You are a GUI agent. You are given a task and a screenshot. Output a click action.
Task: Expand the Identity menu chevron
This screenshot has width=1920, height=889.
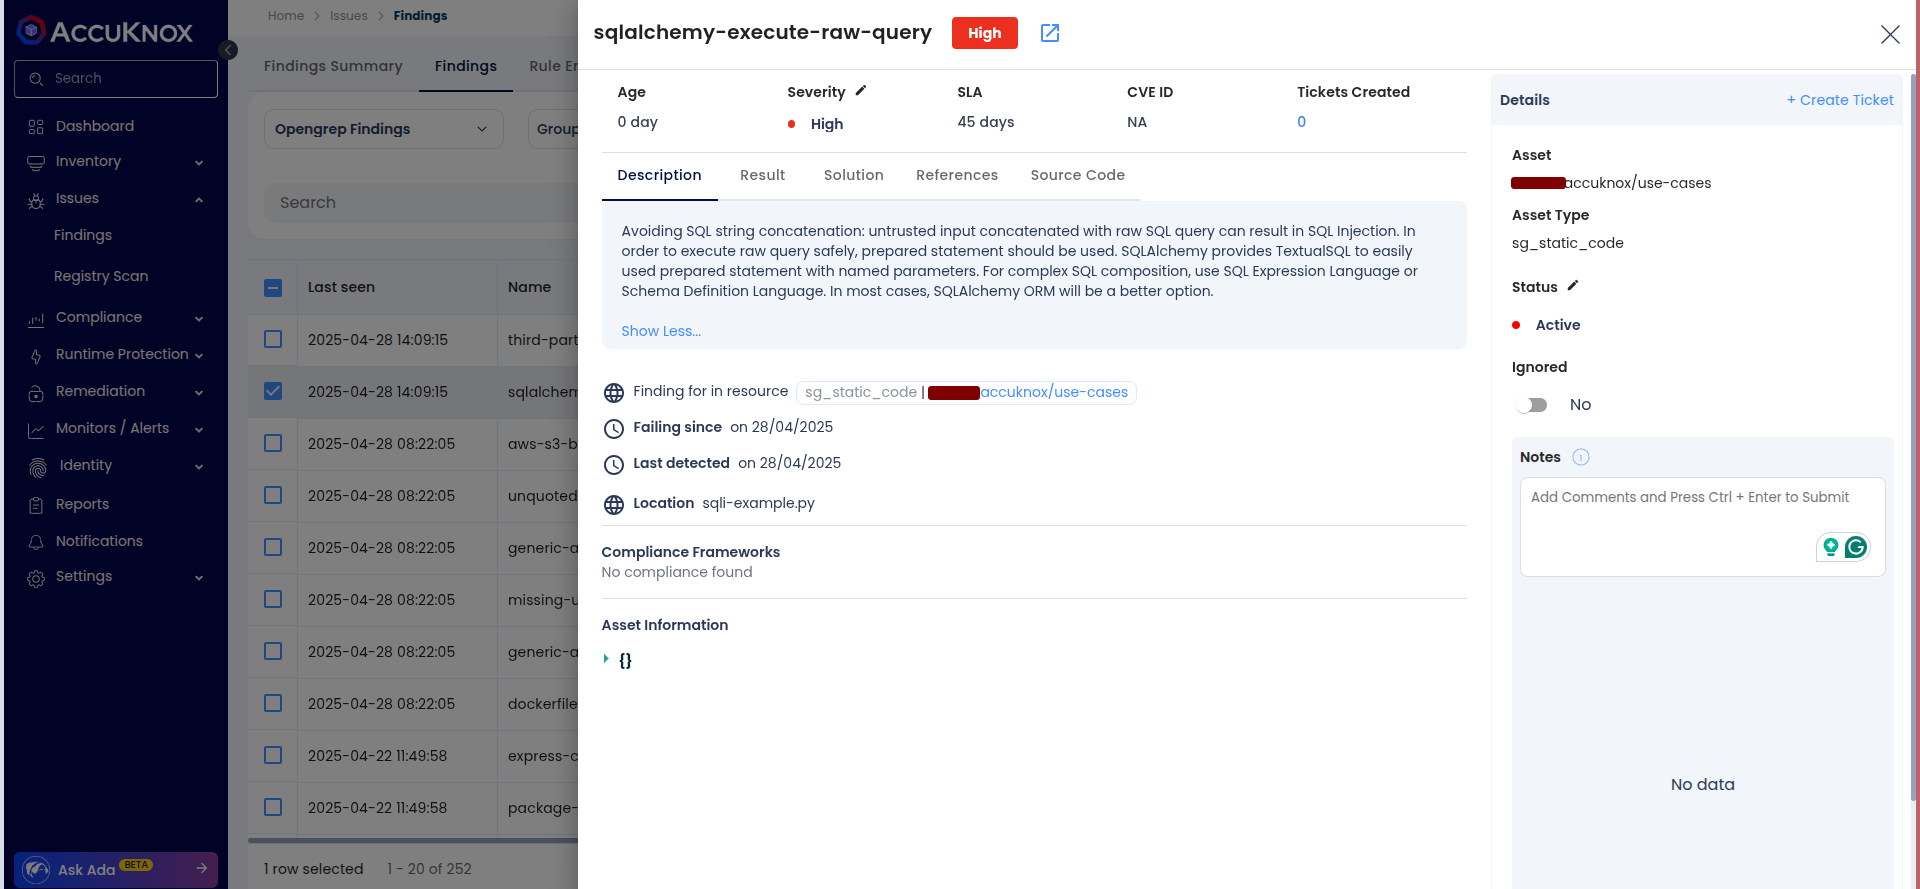point(199,467)
